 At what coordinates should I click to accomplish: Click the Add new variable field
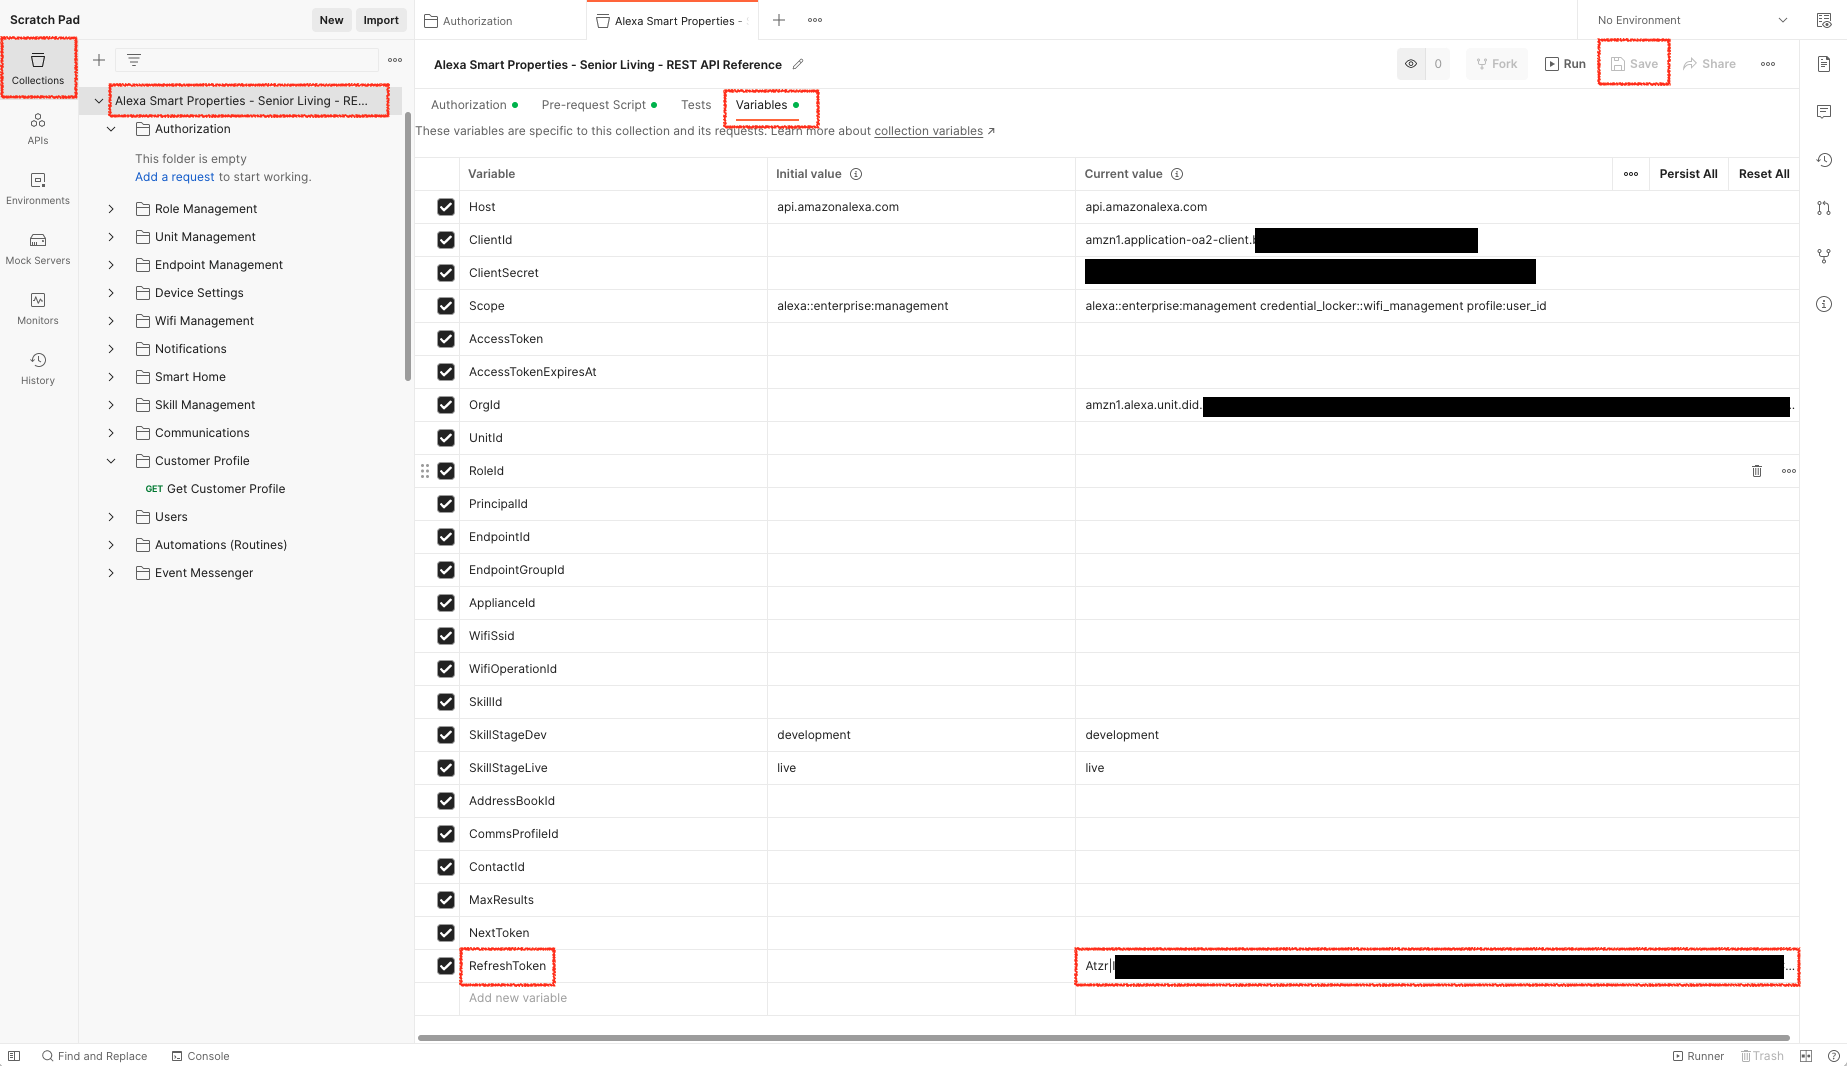coord(613,998)
